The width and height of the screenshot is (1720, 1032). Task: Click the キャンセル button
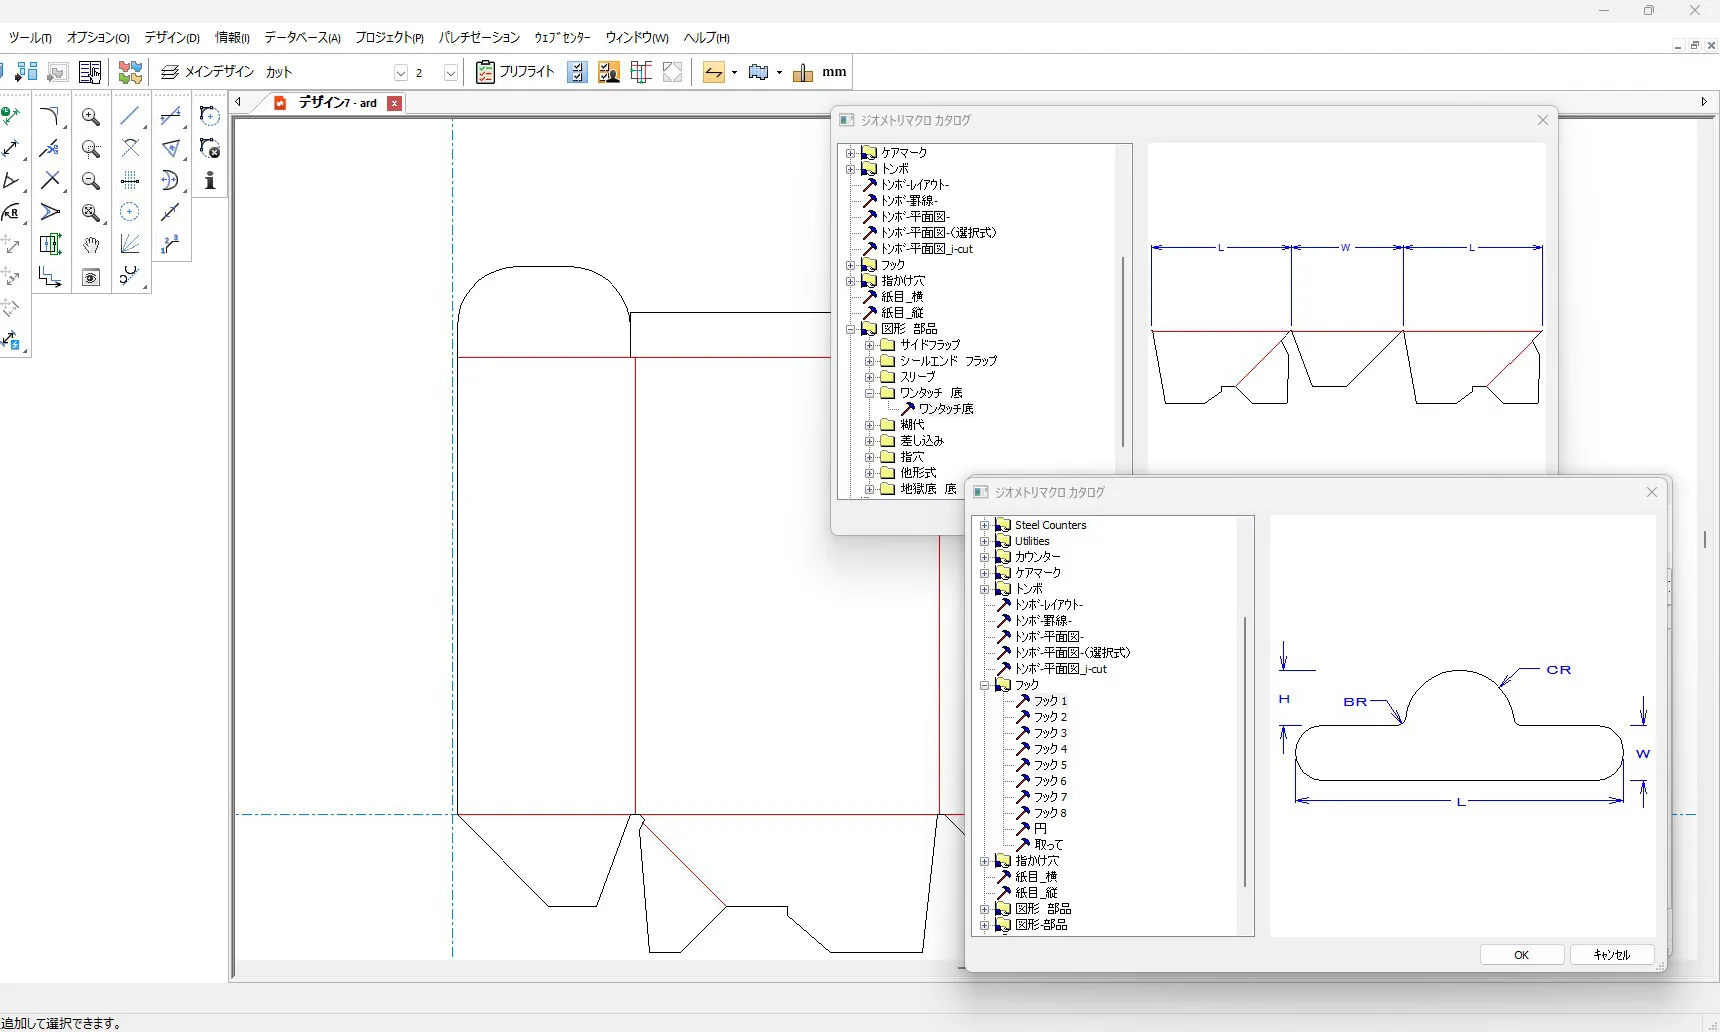click(1611, 955)
